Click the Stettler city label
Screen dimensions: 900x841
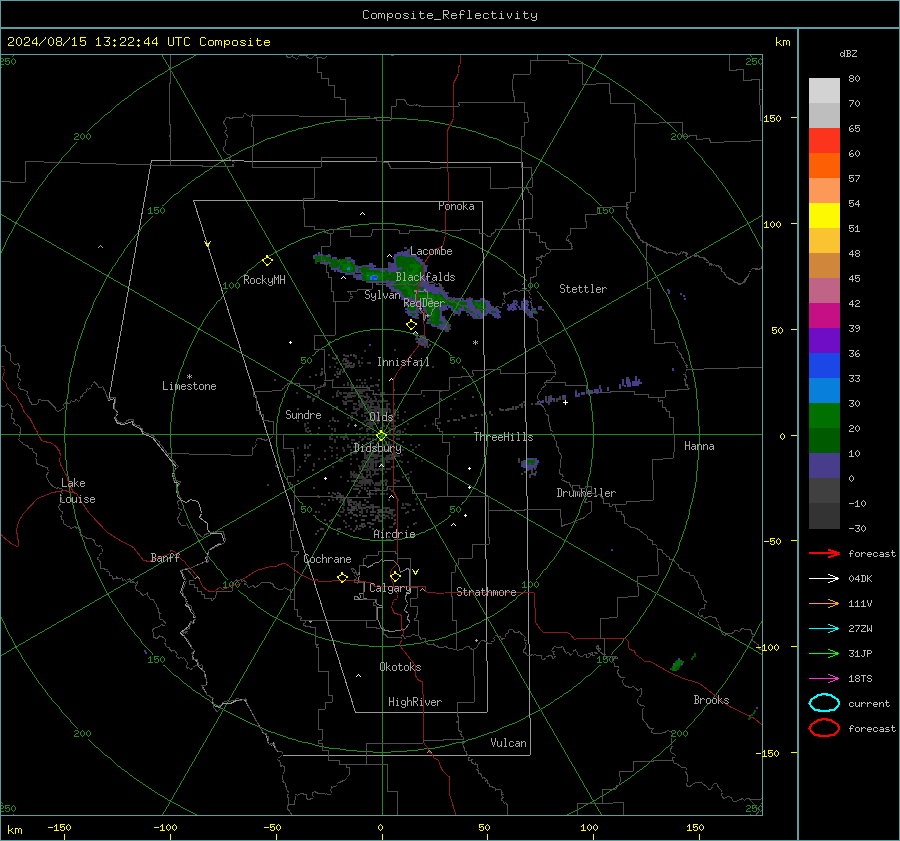click(583, 289)
